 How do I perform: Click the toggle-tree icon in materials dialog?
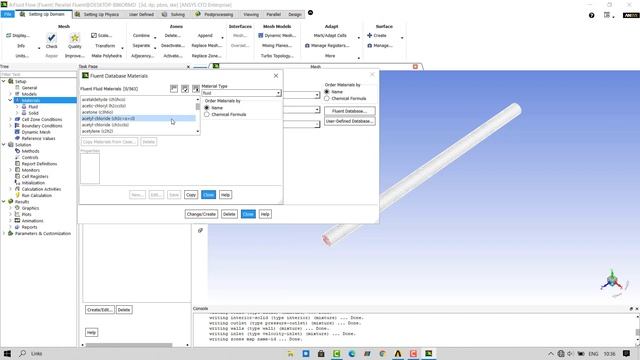pos(174,89)
